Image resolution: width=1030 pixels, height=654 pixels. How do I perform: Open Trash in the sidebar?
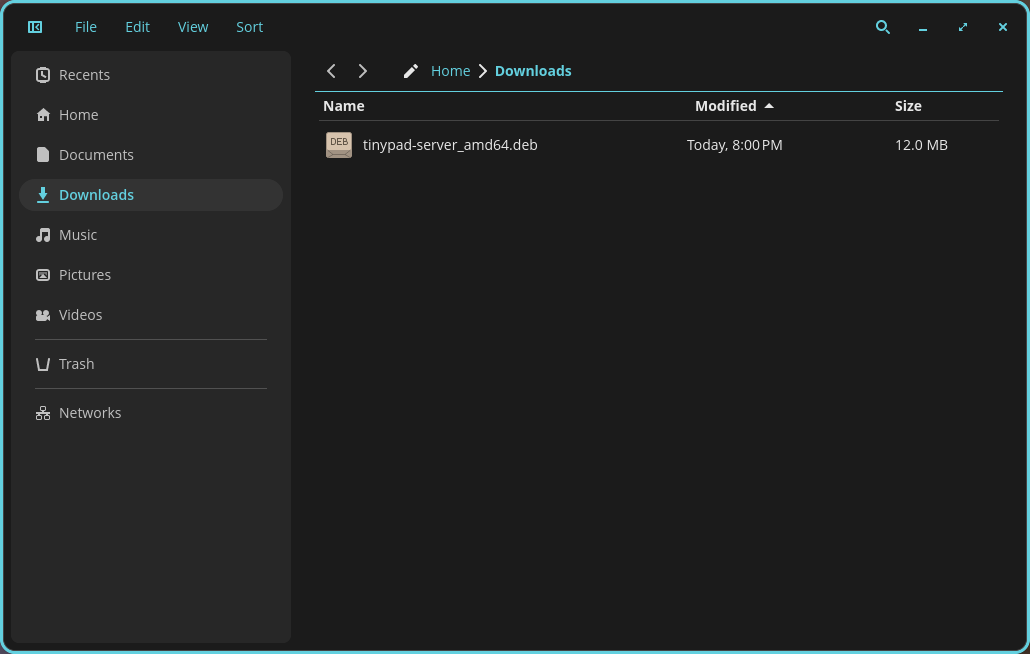pos(151,364)
